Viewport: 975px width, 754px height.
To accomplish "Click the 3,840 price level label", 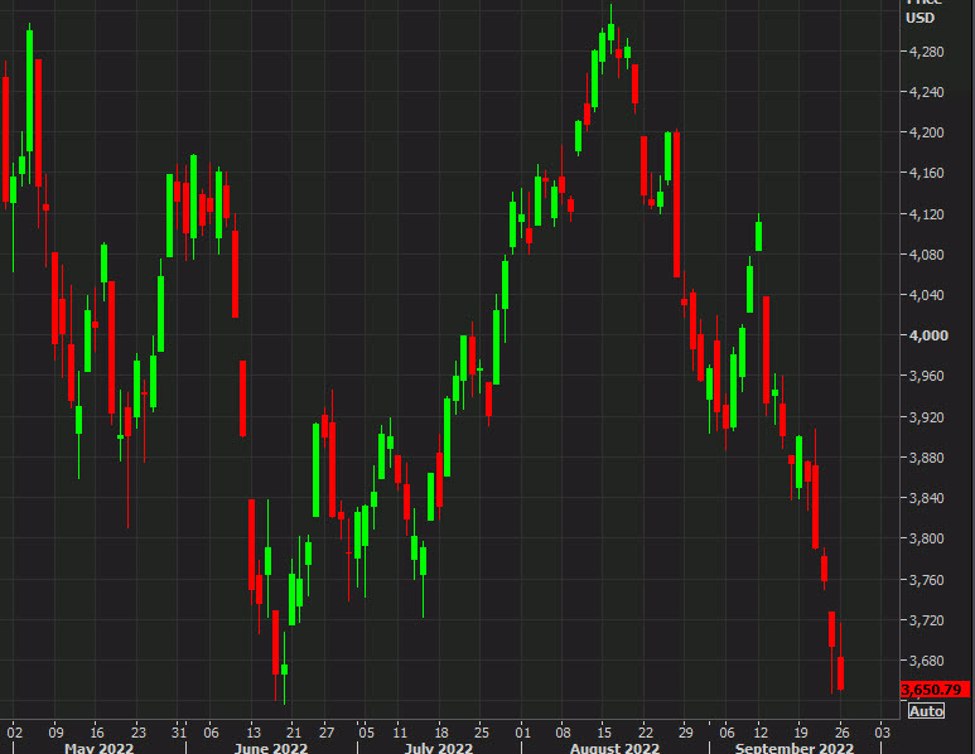I will coord(926,498).
